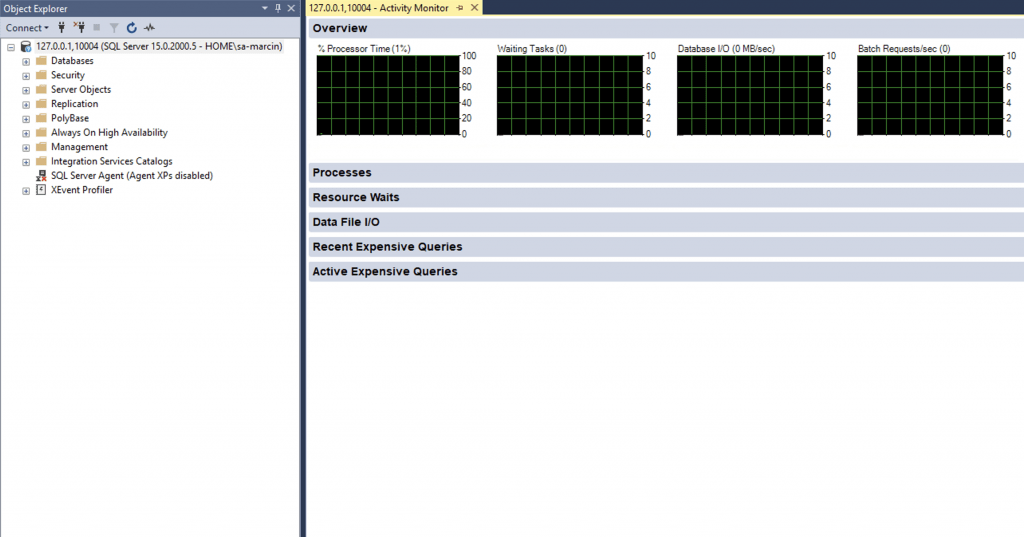Click the Integration Services Catalogs folder icon

coord(41,161)
